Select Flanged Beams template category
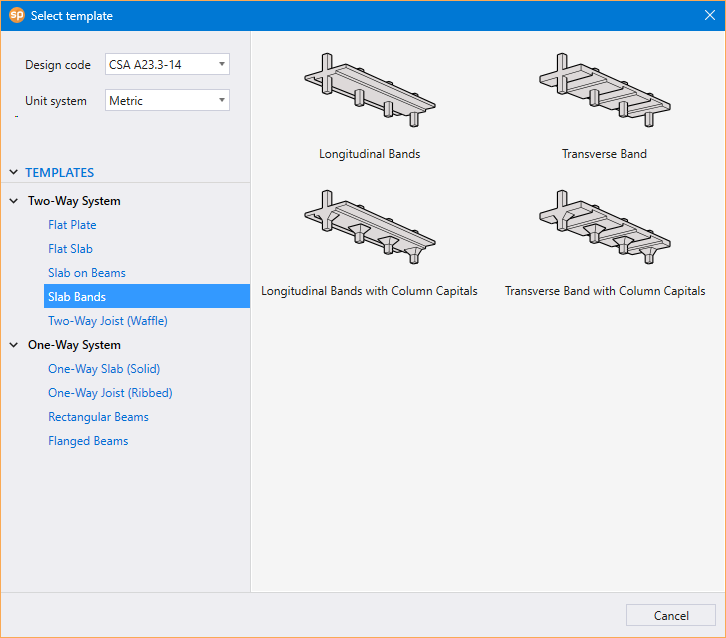Screen dimensions: 726x638 (88, 441)
